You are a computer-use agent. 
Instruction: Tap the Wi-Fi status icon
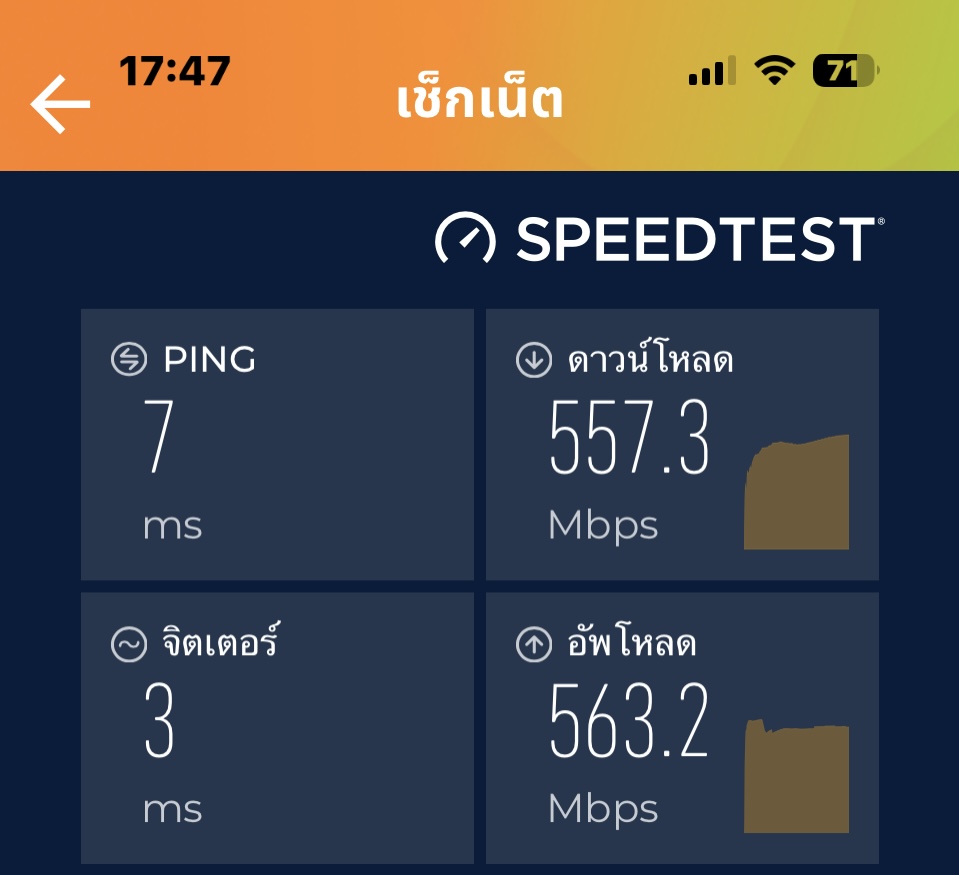pos(774,70)
